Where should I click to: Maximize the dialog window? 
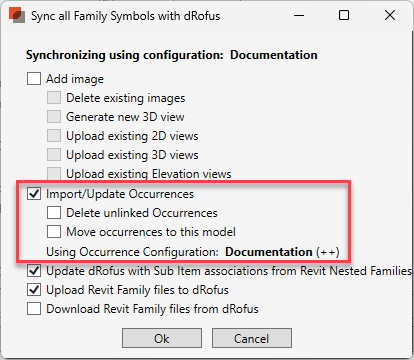(x=344, y=15)
